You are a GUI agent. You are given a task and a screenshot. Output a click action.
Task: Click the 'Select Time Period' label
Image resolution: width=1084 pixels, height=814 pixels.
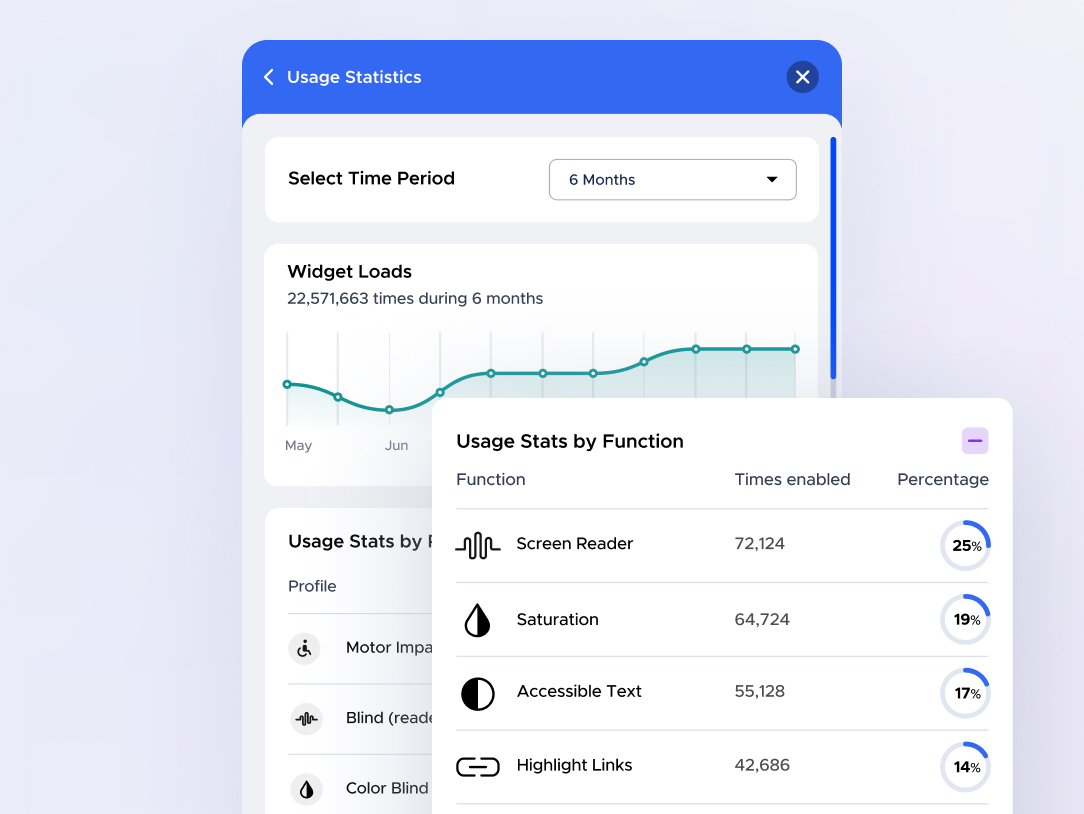pos(371,178)
